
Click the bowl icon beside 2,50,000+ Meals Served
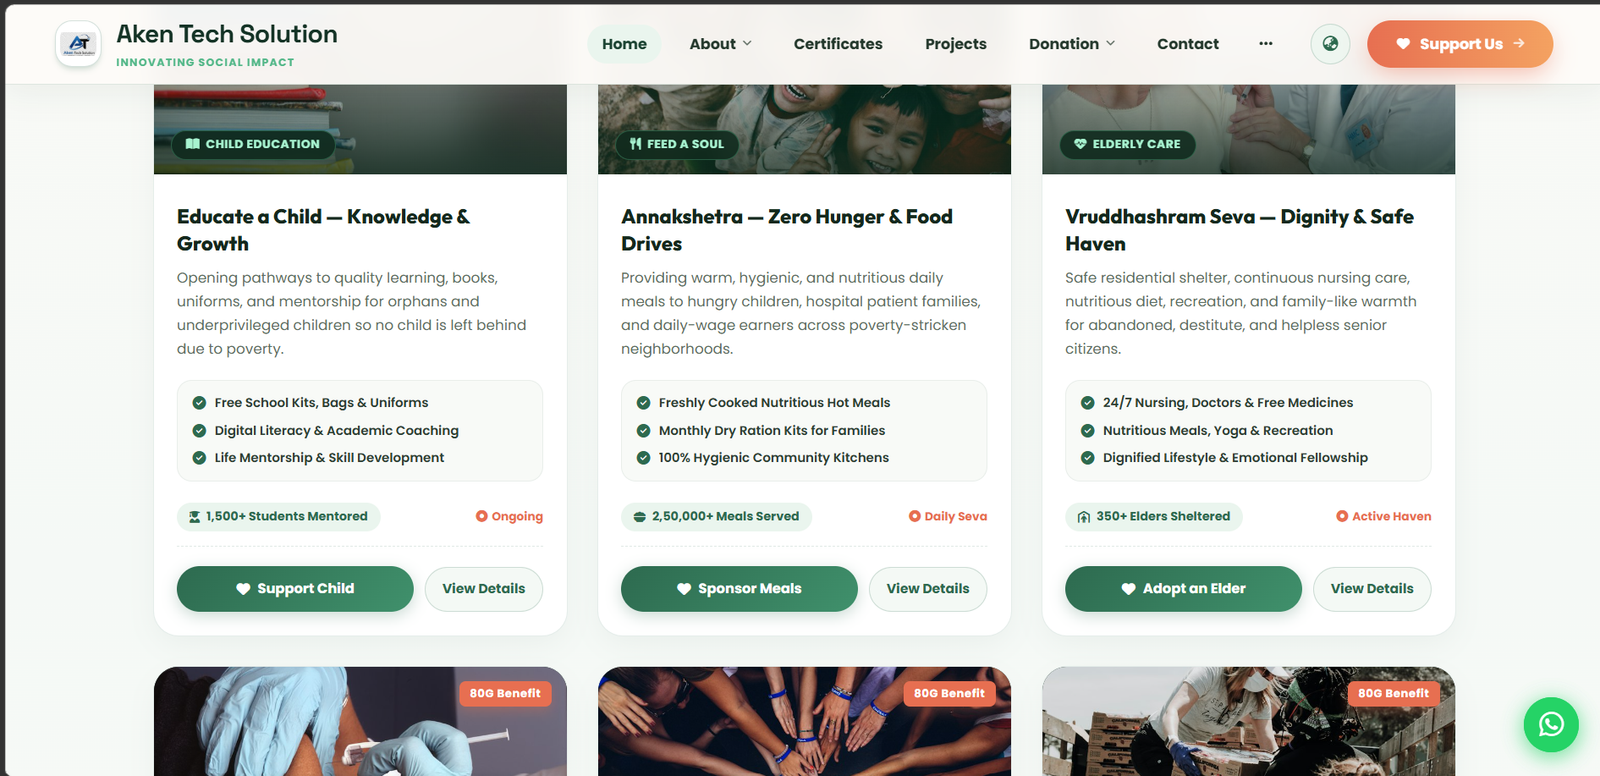(640, 517)
